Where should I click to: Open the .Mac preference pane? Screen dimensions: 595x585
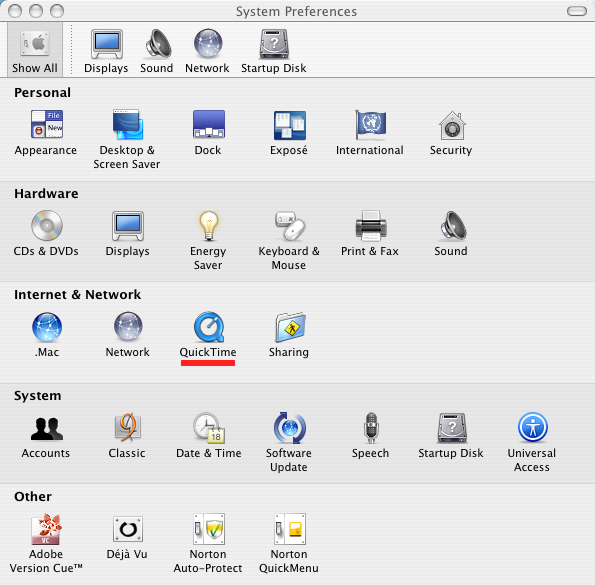[x=47, y=335]
